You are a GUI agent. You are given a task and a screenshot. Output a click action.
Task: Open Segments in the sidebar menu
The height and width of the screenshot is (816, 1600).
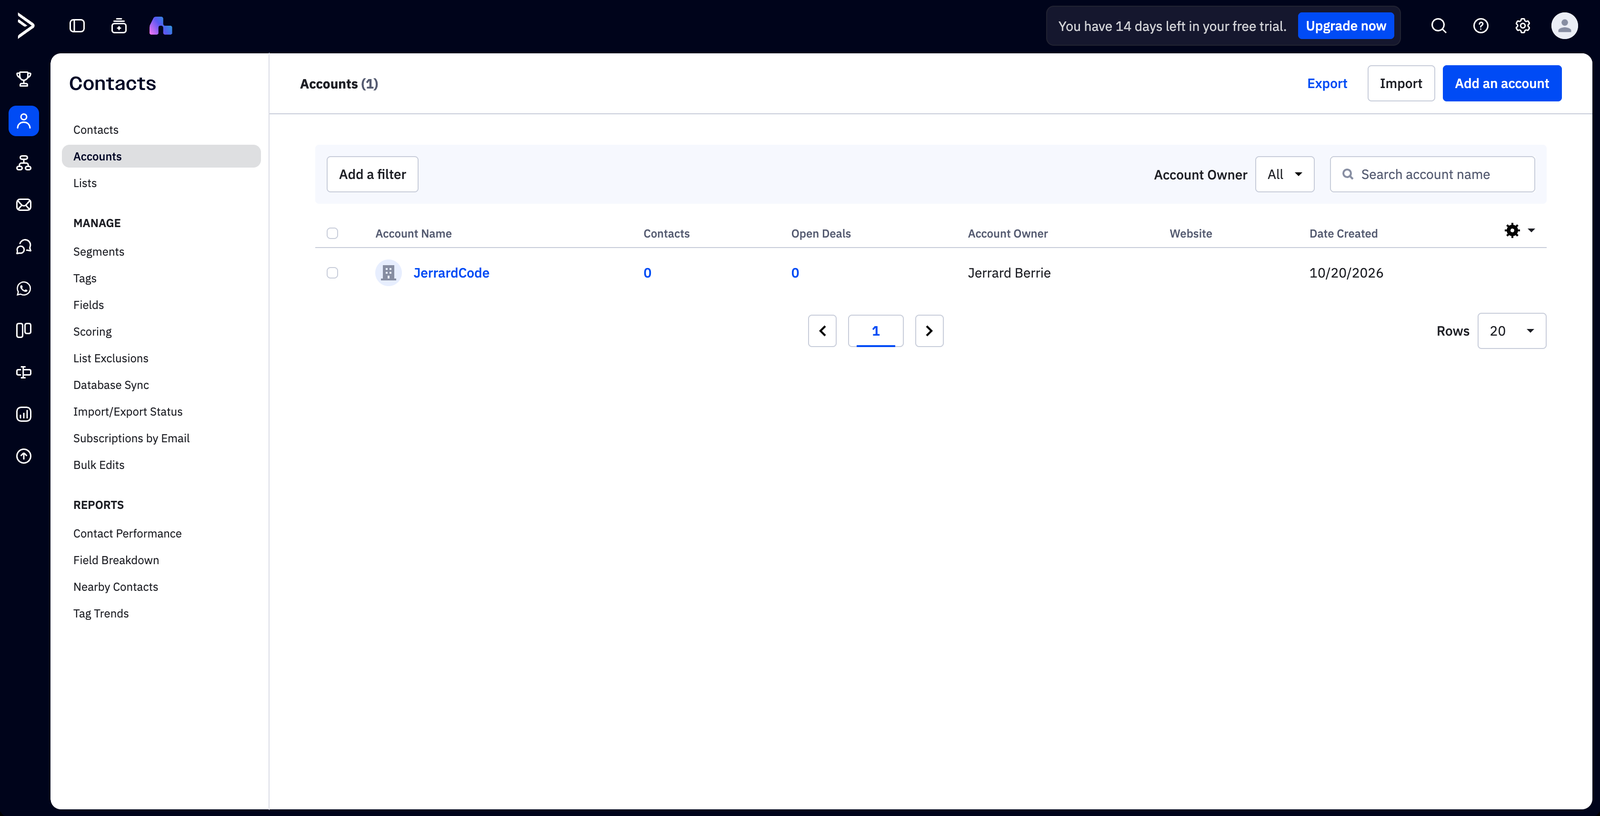[99, 252]
